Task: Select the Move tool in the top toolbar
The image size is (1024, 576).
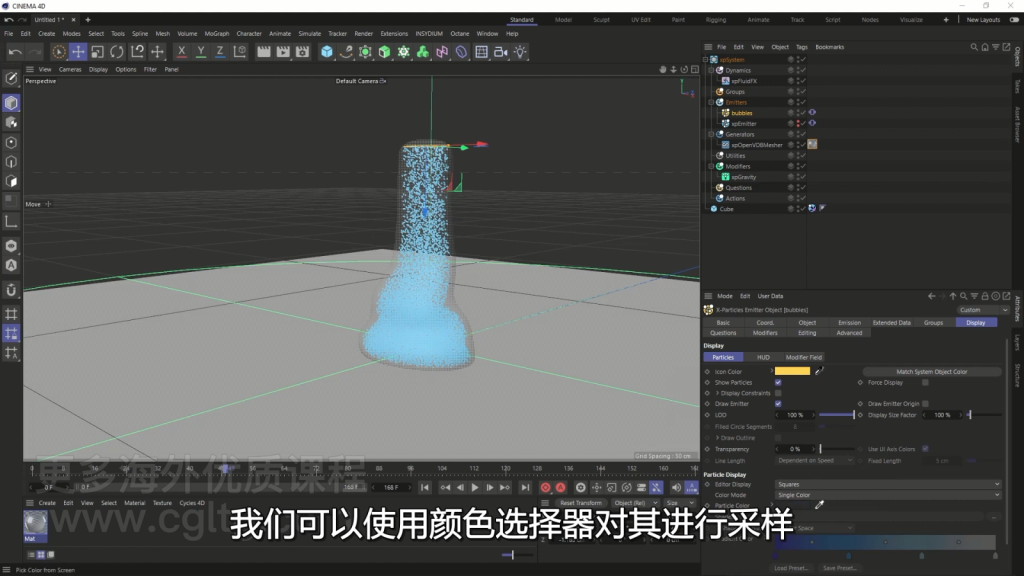Action: (x=78, y=52)
